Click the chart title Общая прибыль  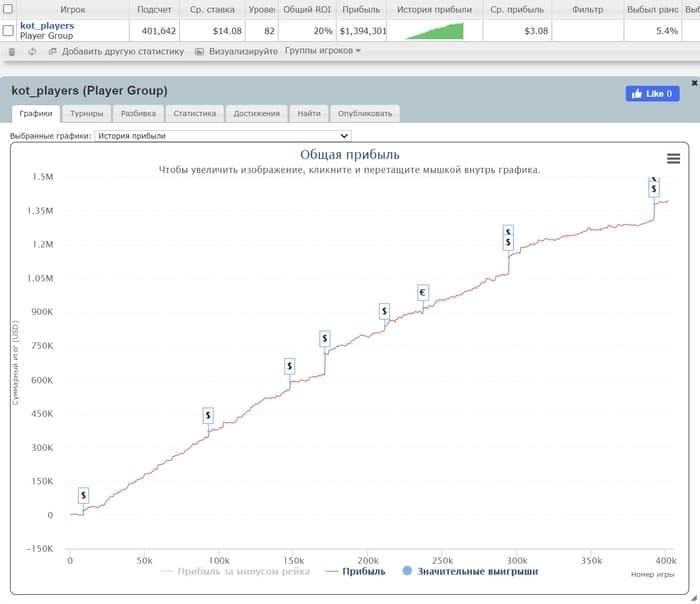[x=350, y=154]
